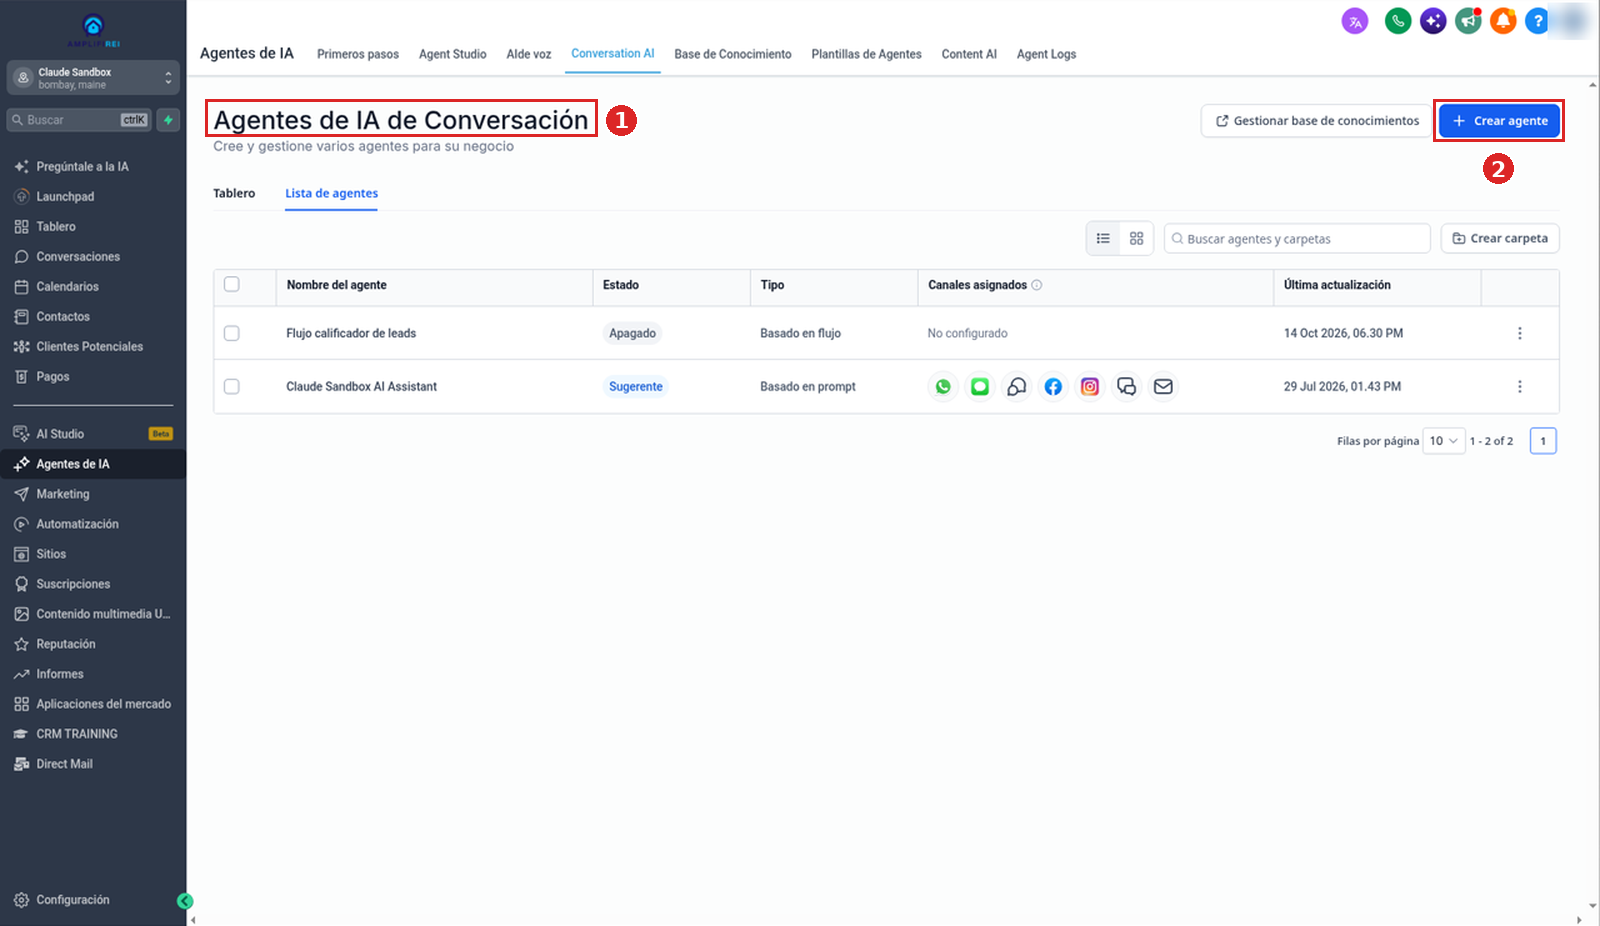Switch to Tablero tab
Viewport: 1600px width, 926px height.
234,194
